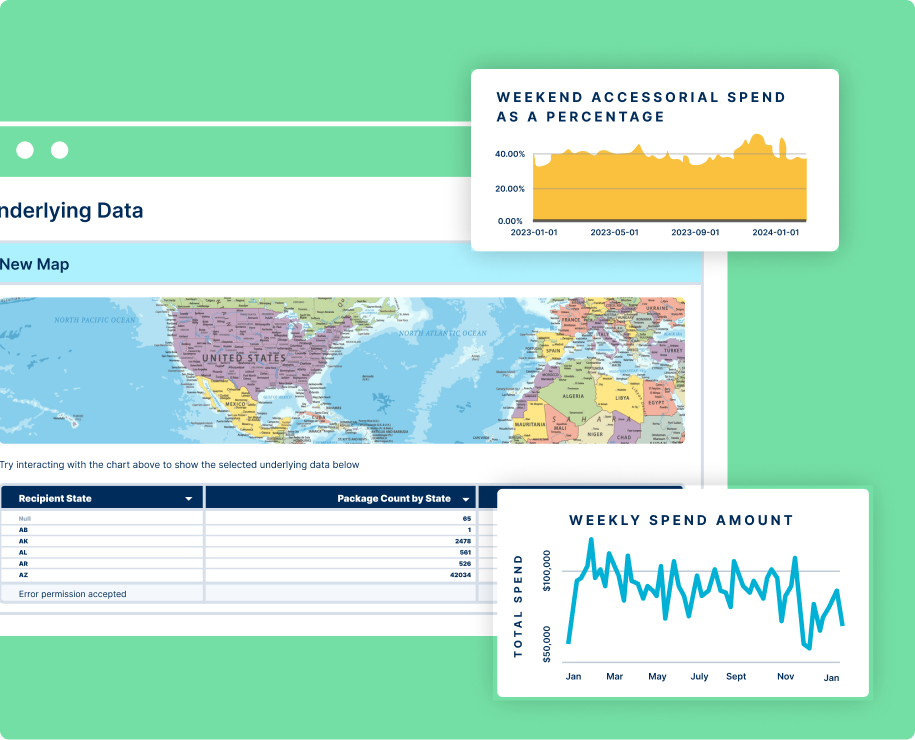Select the AZ row with 42034 packages
This screenshot has width=915, height=740.
pos(238,575)
